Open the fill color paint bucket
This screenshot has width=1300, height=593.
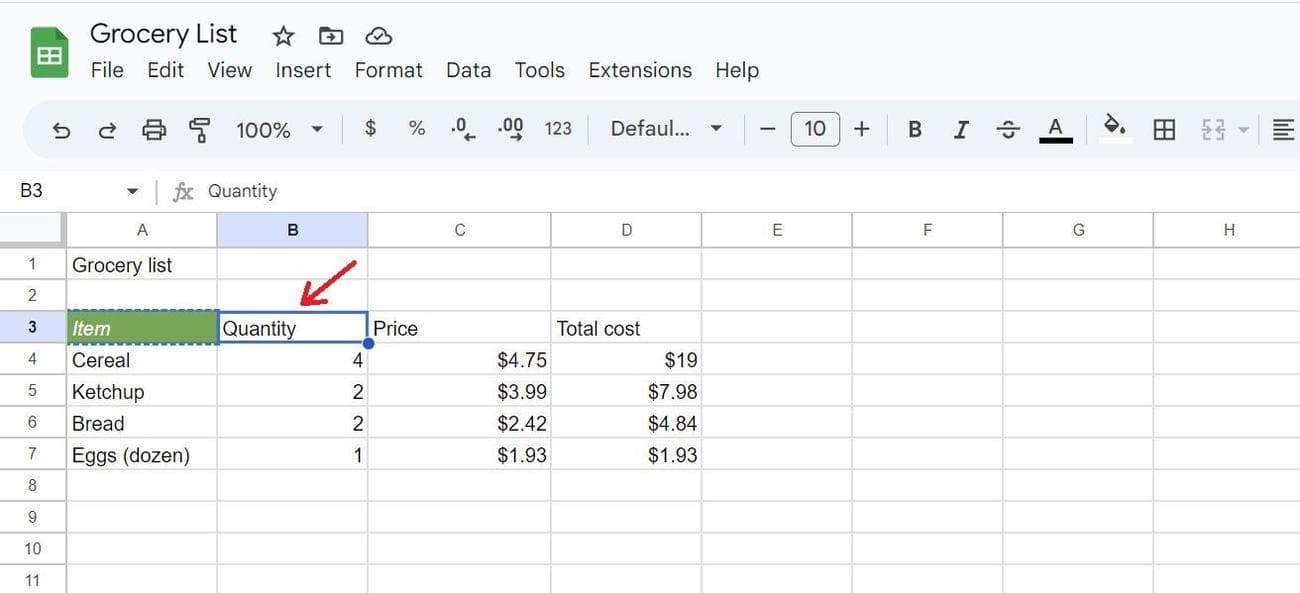1114,127
